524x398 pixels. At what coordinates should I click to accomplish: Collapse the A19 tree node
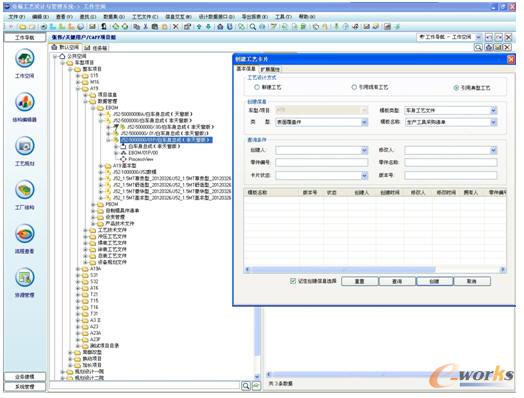click(x=78, y=89)
